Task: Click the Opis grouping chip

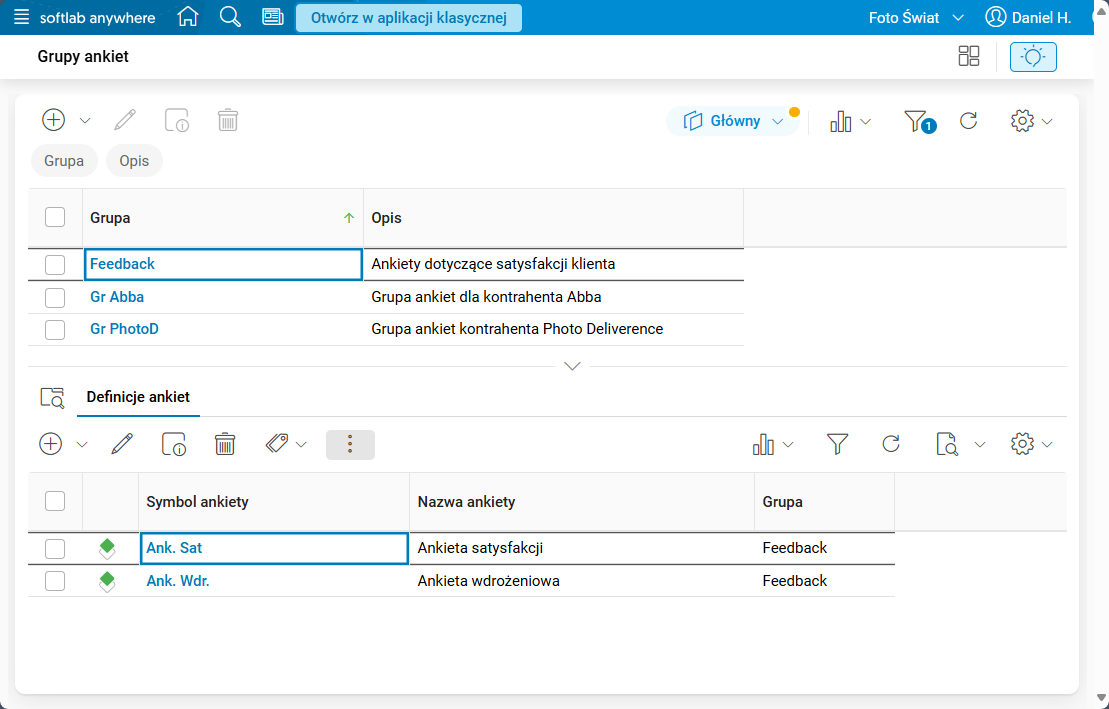Action: click(x=134, y=161)
